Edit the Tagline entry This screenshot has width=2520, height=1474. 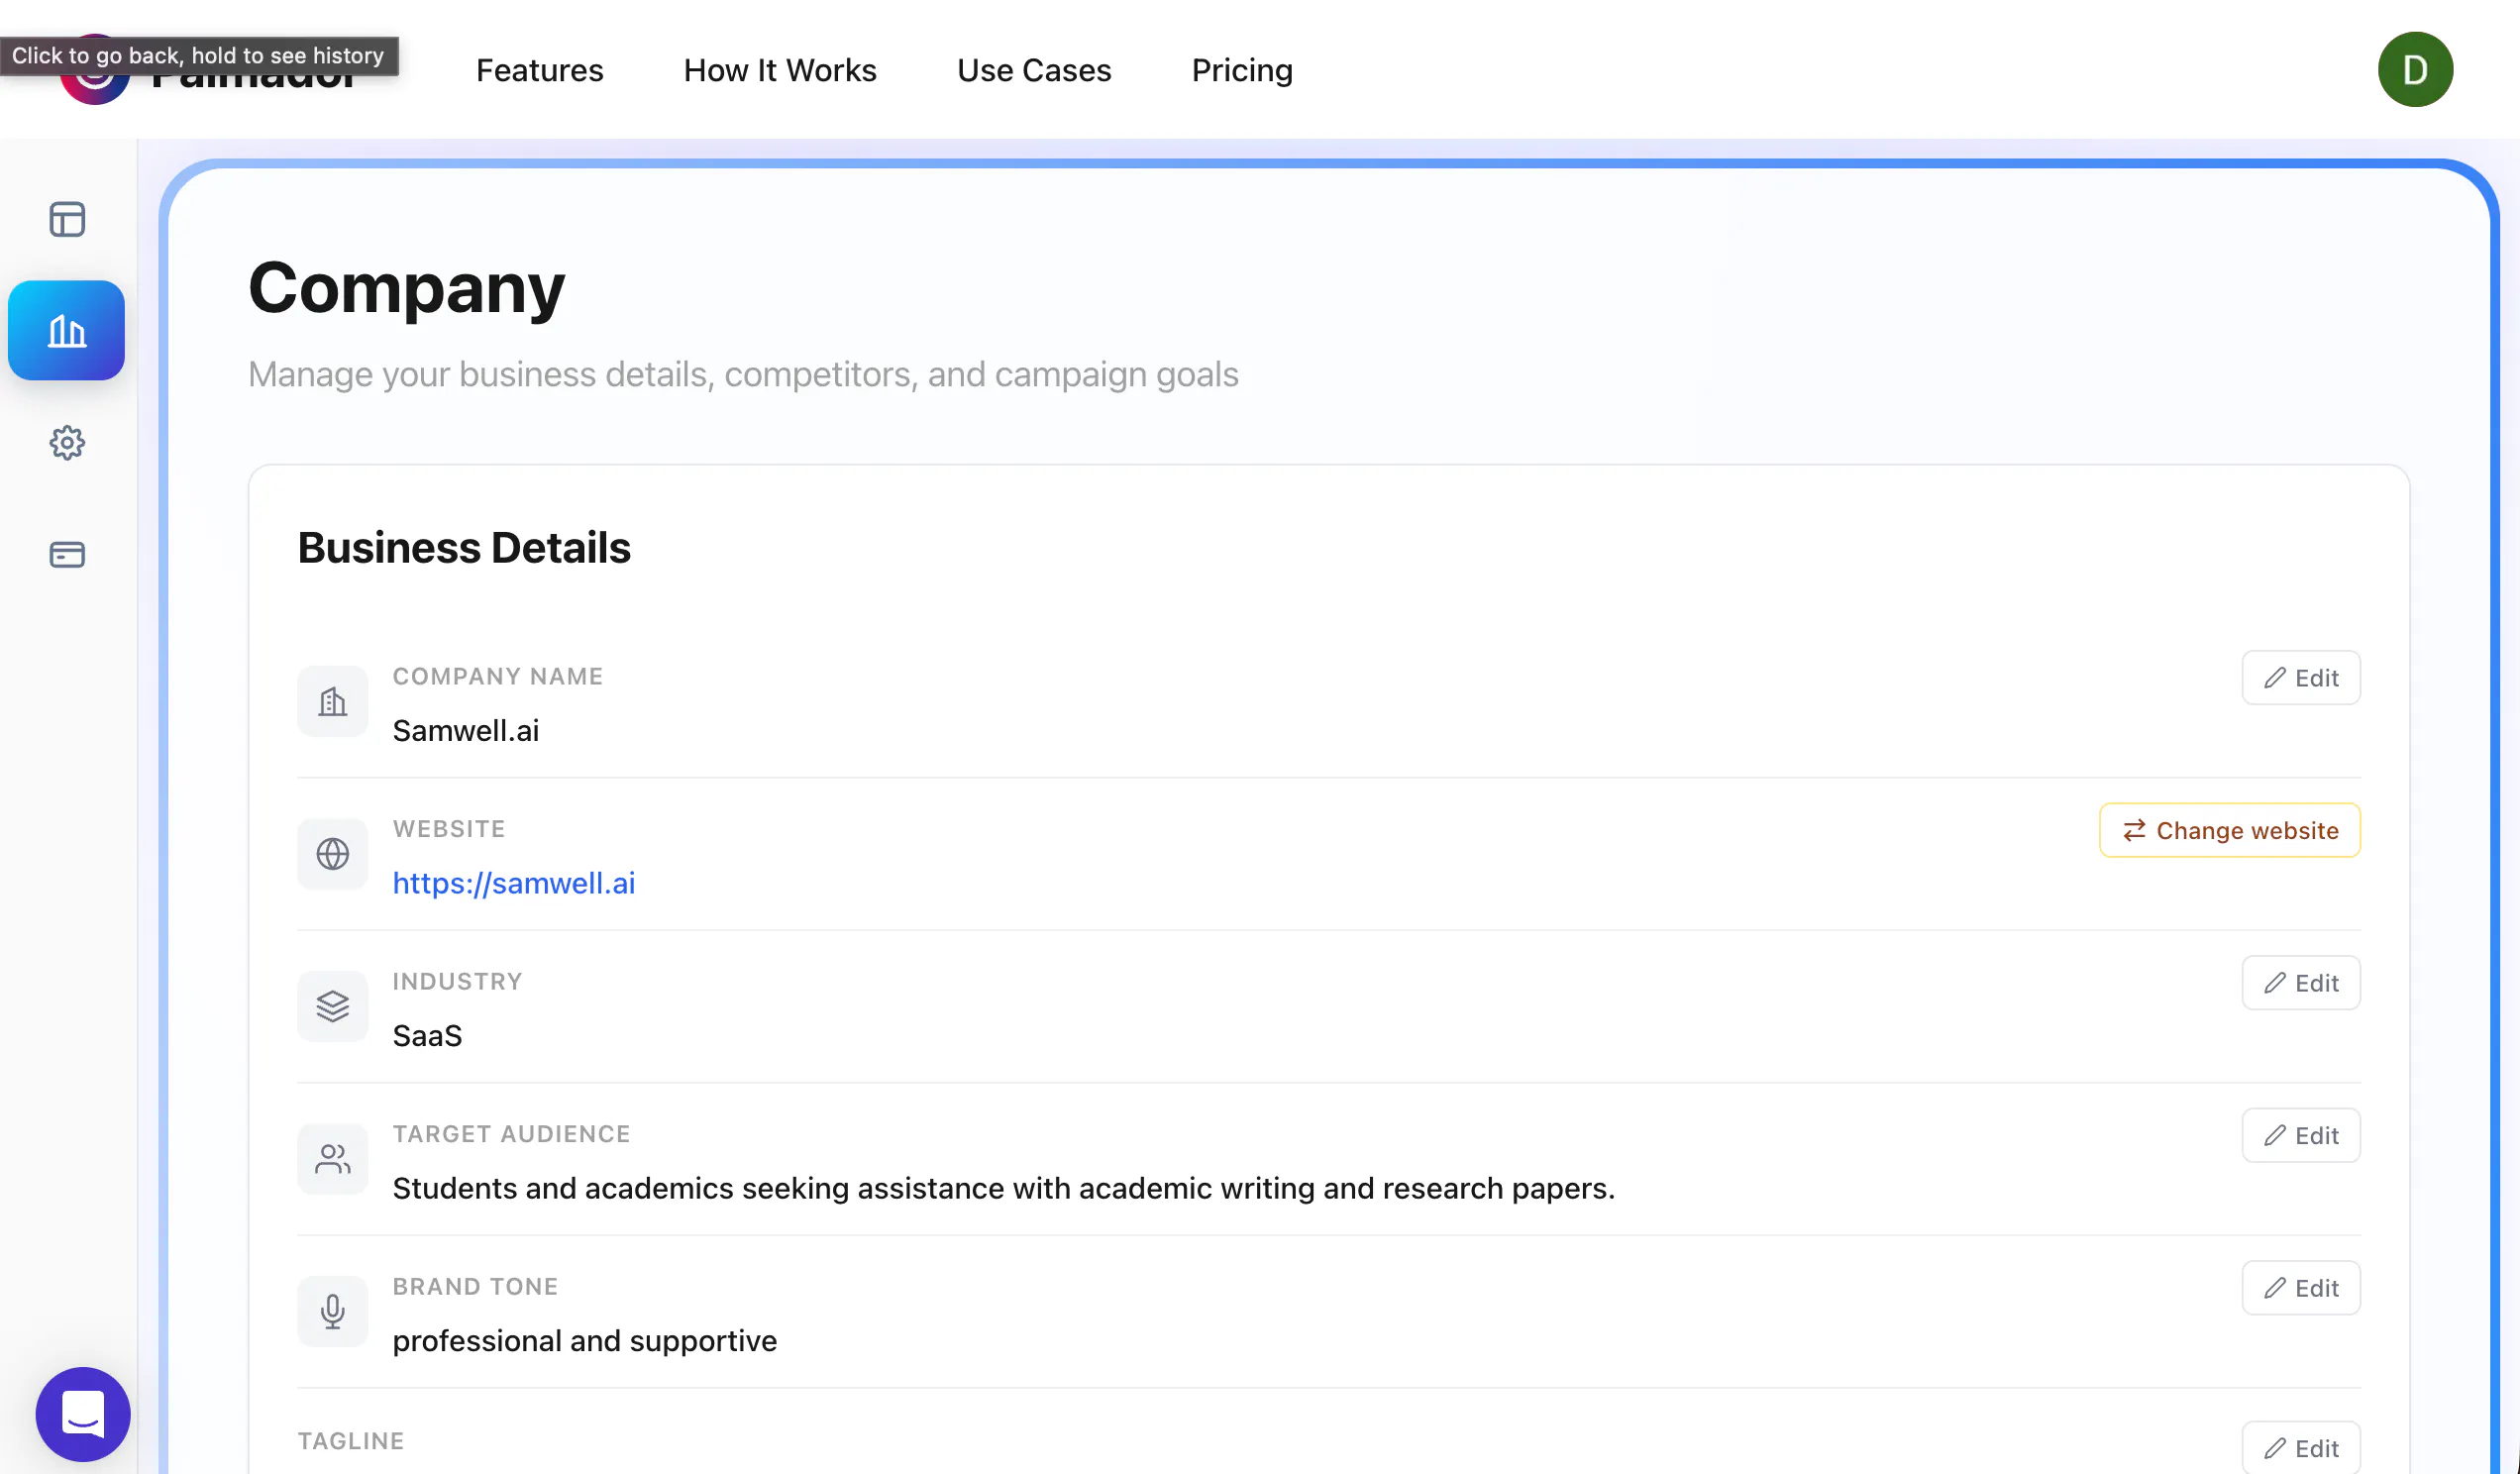tap(2301, 1448)
